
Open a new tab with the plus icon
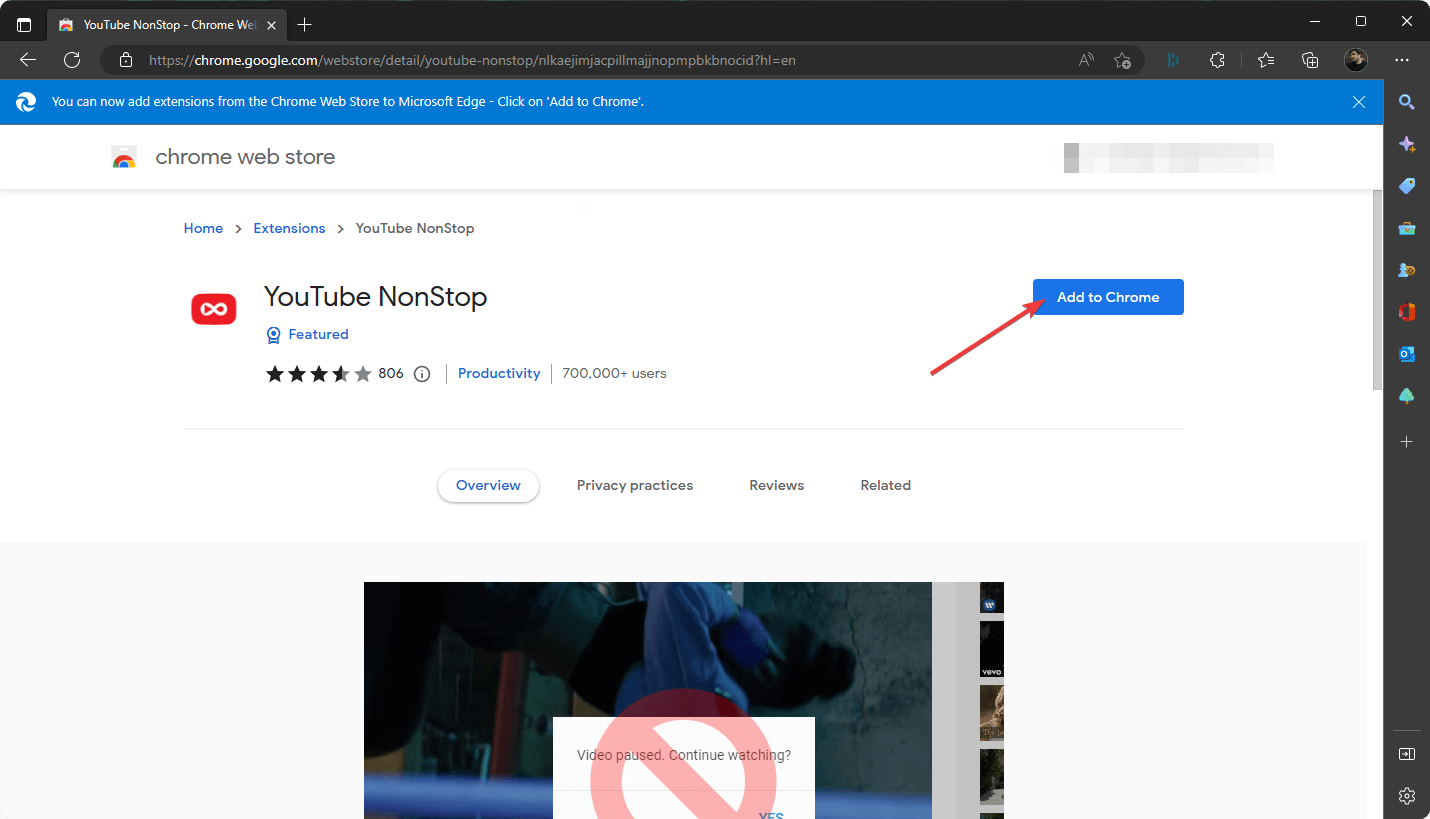[x=305, y=24]
